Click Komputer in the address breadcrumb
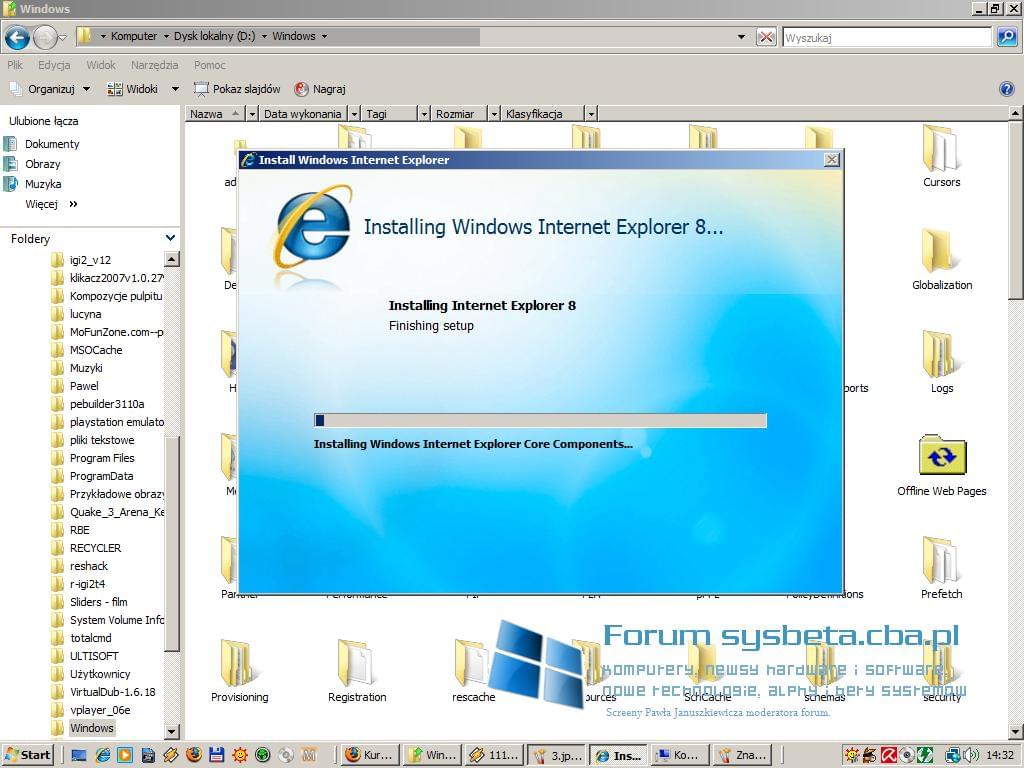 (134, 36)
